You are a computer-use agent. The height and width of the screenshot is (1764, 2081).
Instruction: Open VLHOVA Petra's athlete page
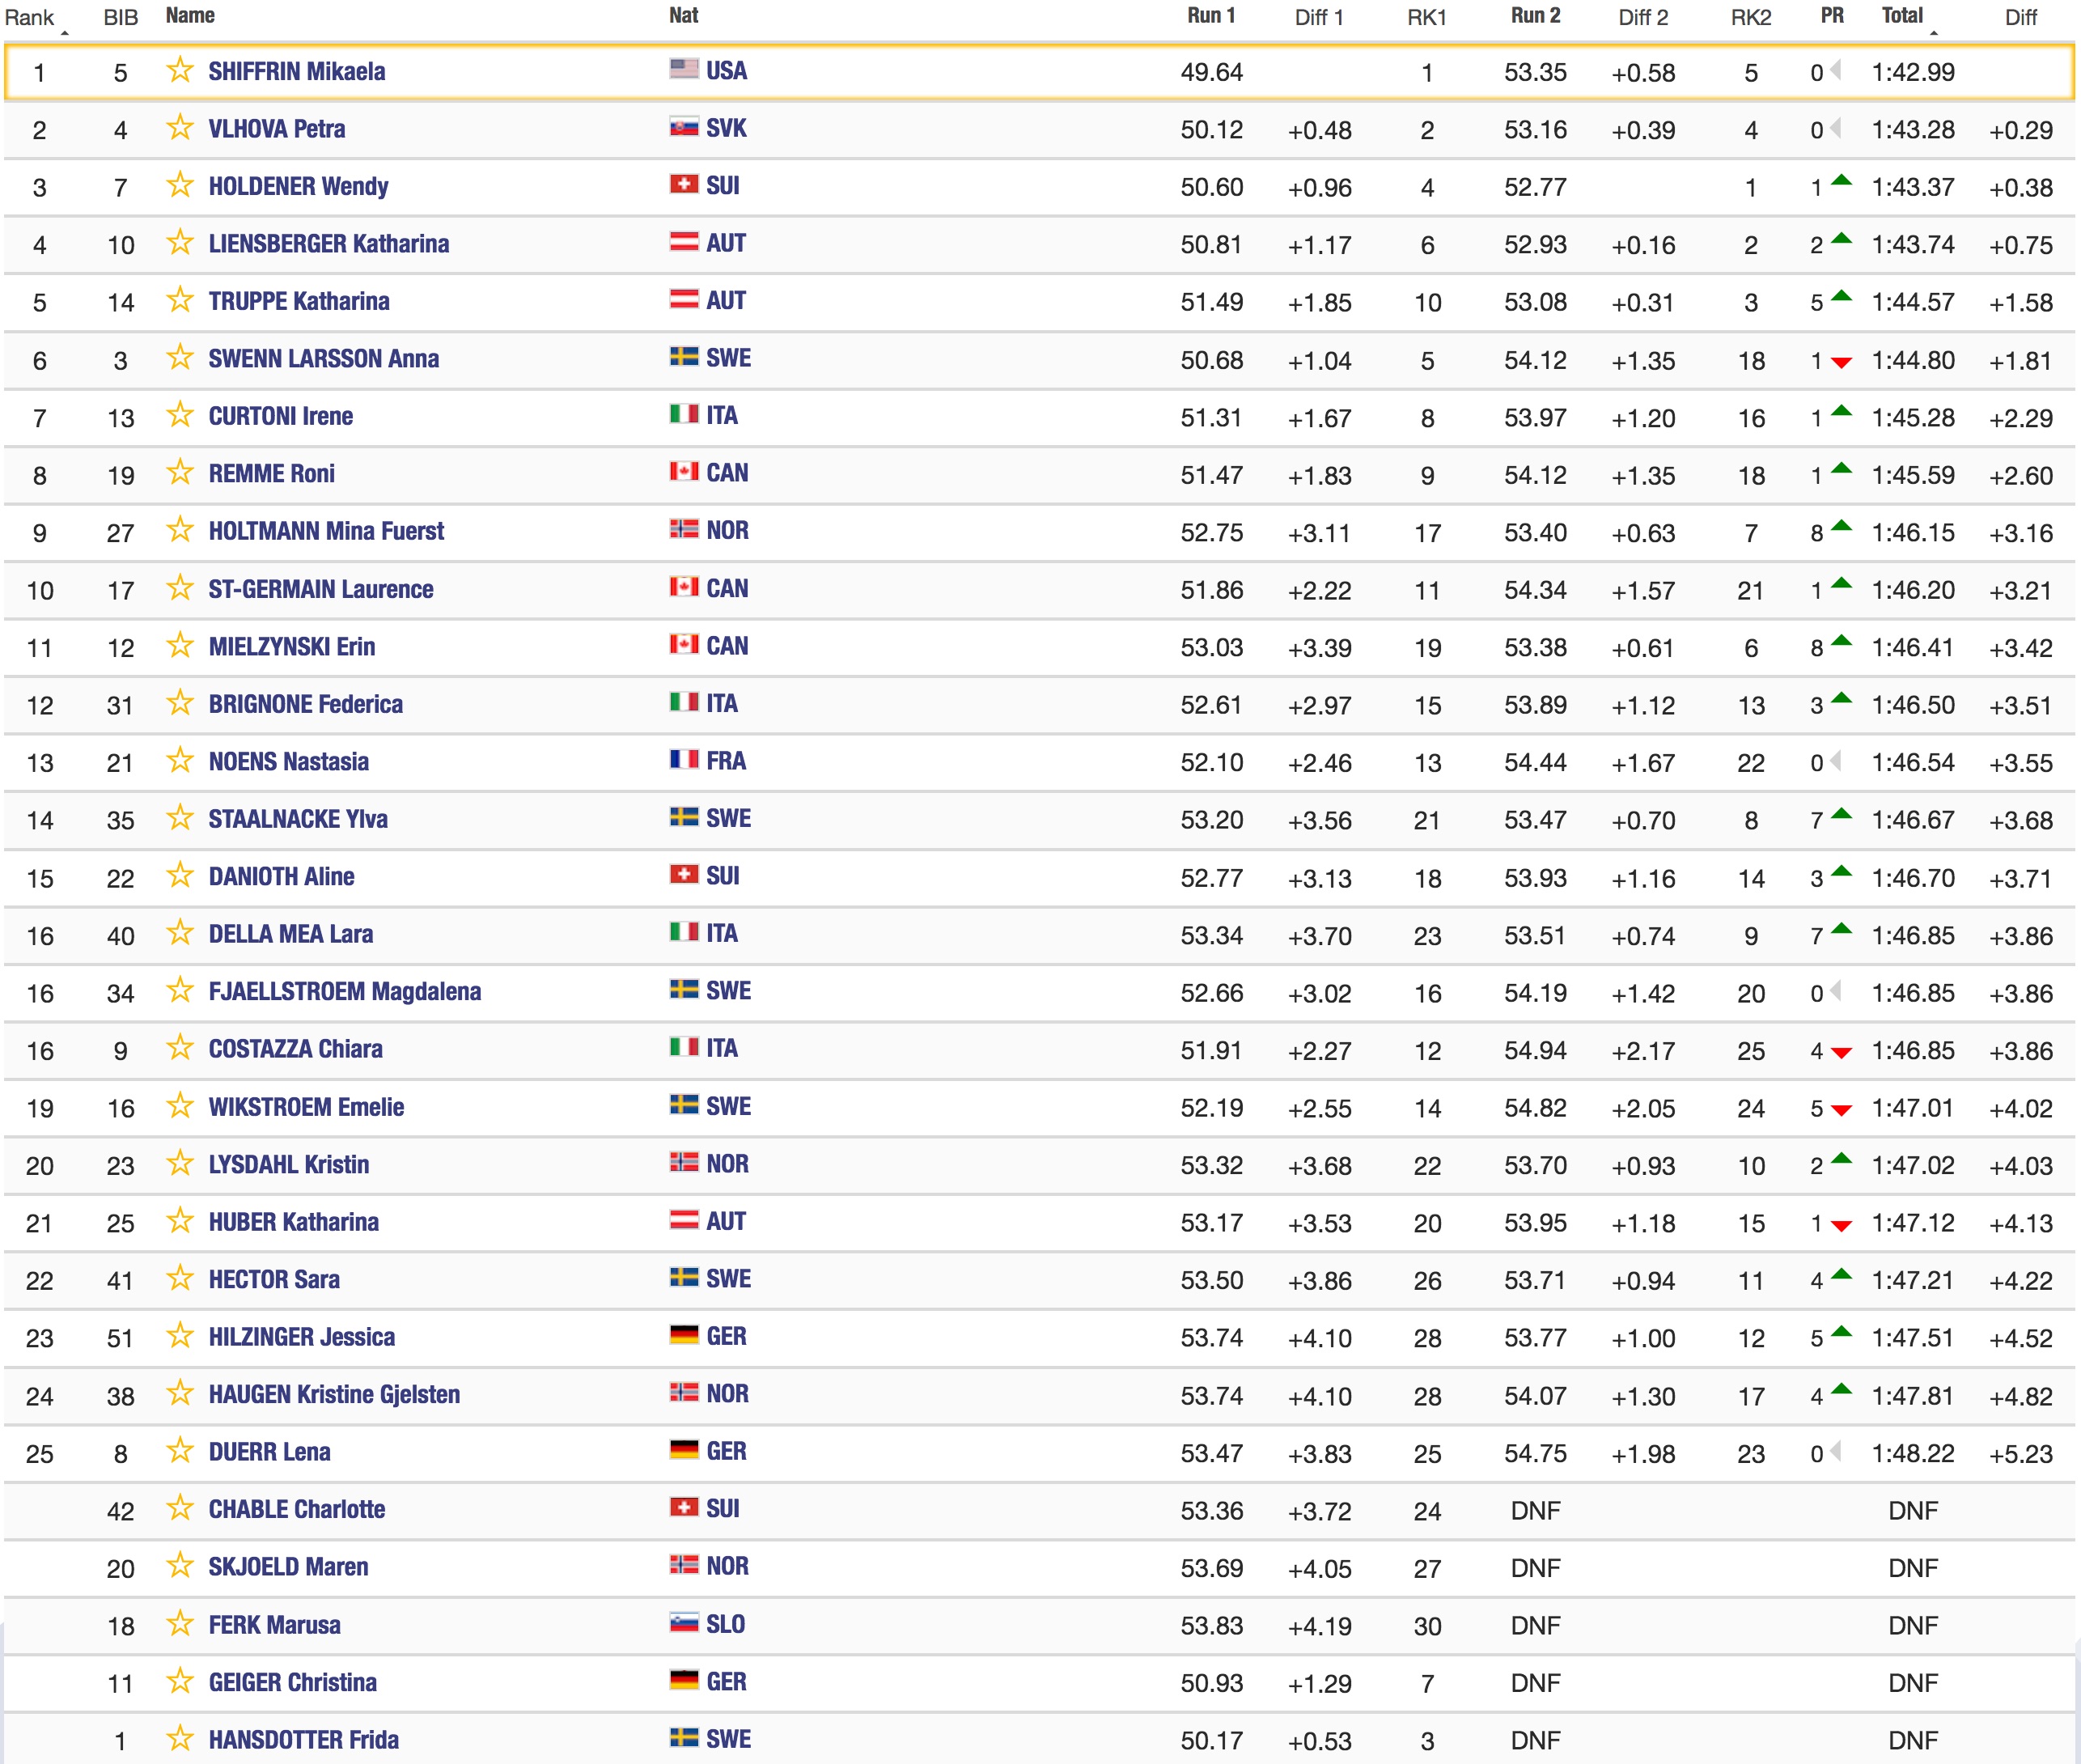click(277, 129)
